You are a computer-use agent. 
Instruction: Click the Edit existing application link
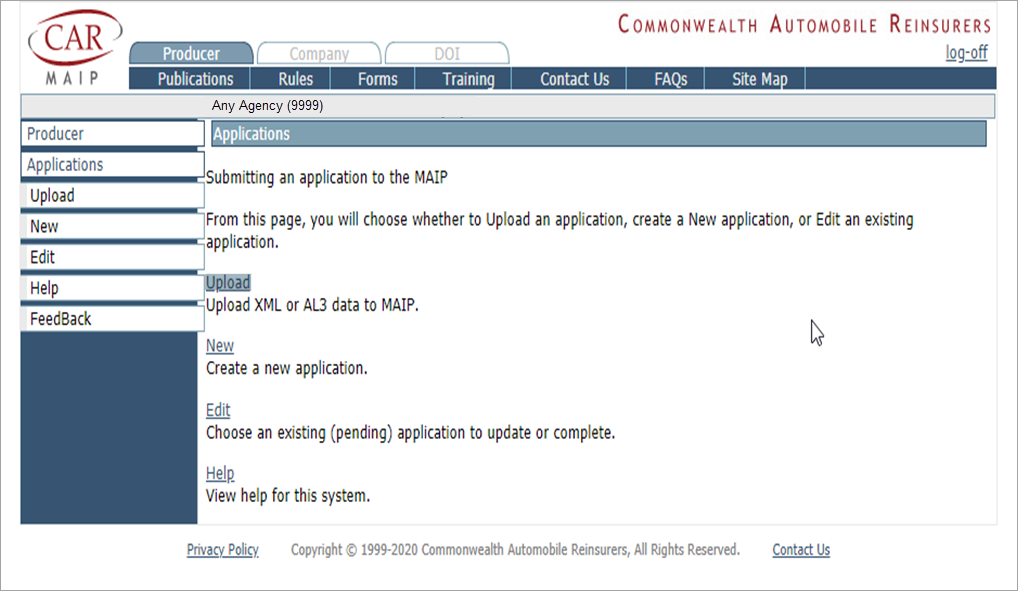point(218,410)
